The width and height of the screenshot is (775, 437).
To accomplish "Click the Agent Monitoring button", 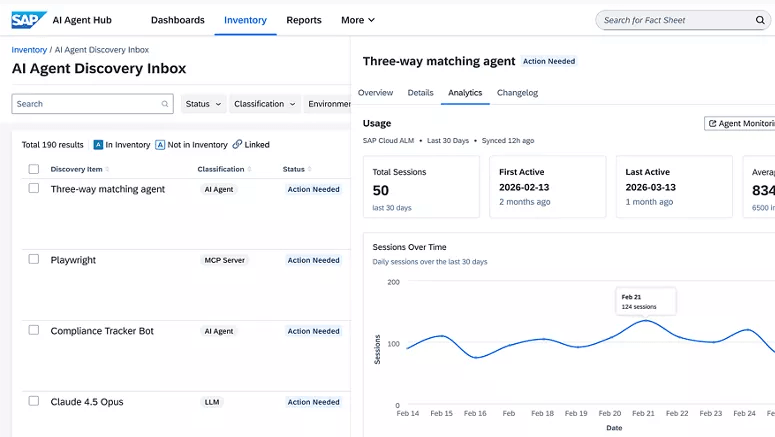I will coord(739,124).
